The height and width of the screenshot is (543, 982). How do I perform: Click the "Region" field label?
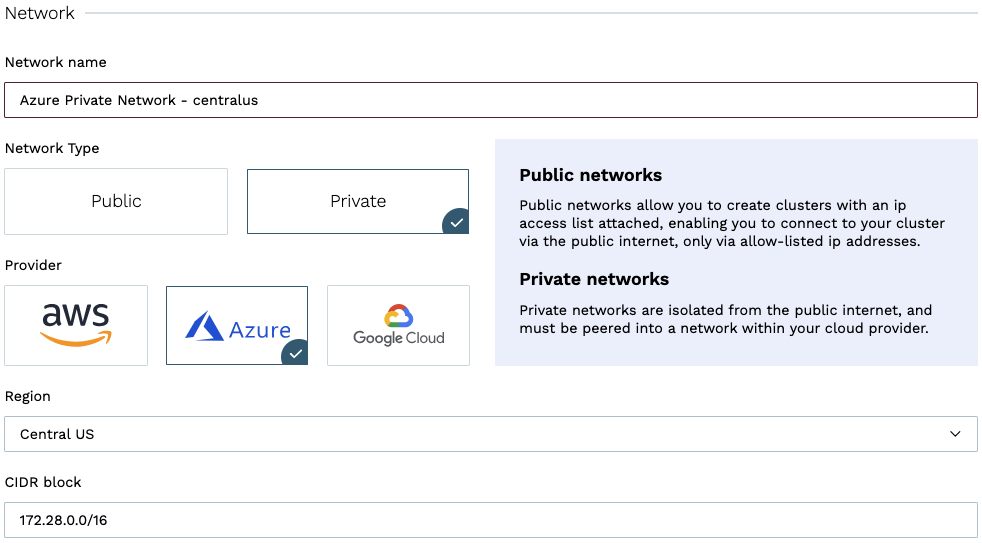pyautogui.click(x=28, y=396)
